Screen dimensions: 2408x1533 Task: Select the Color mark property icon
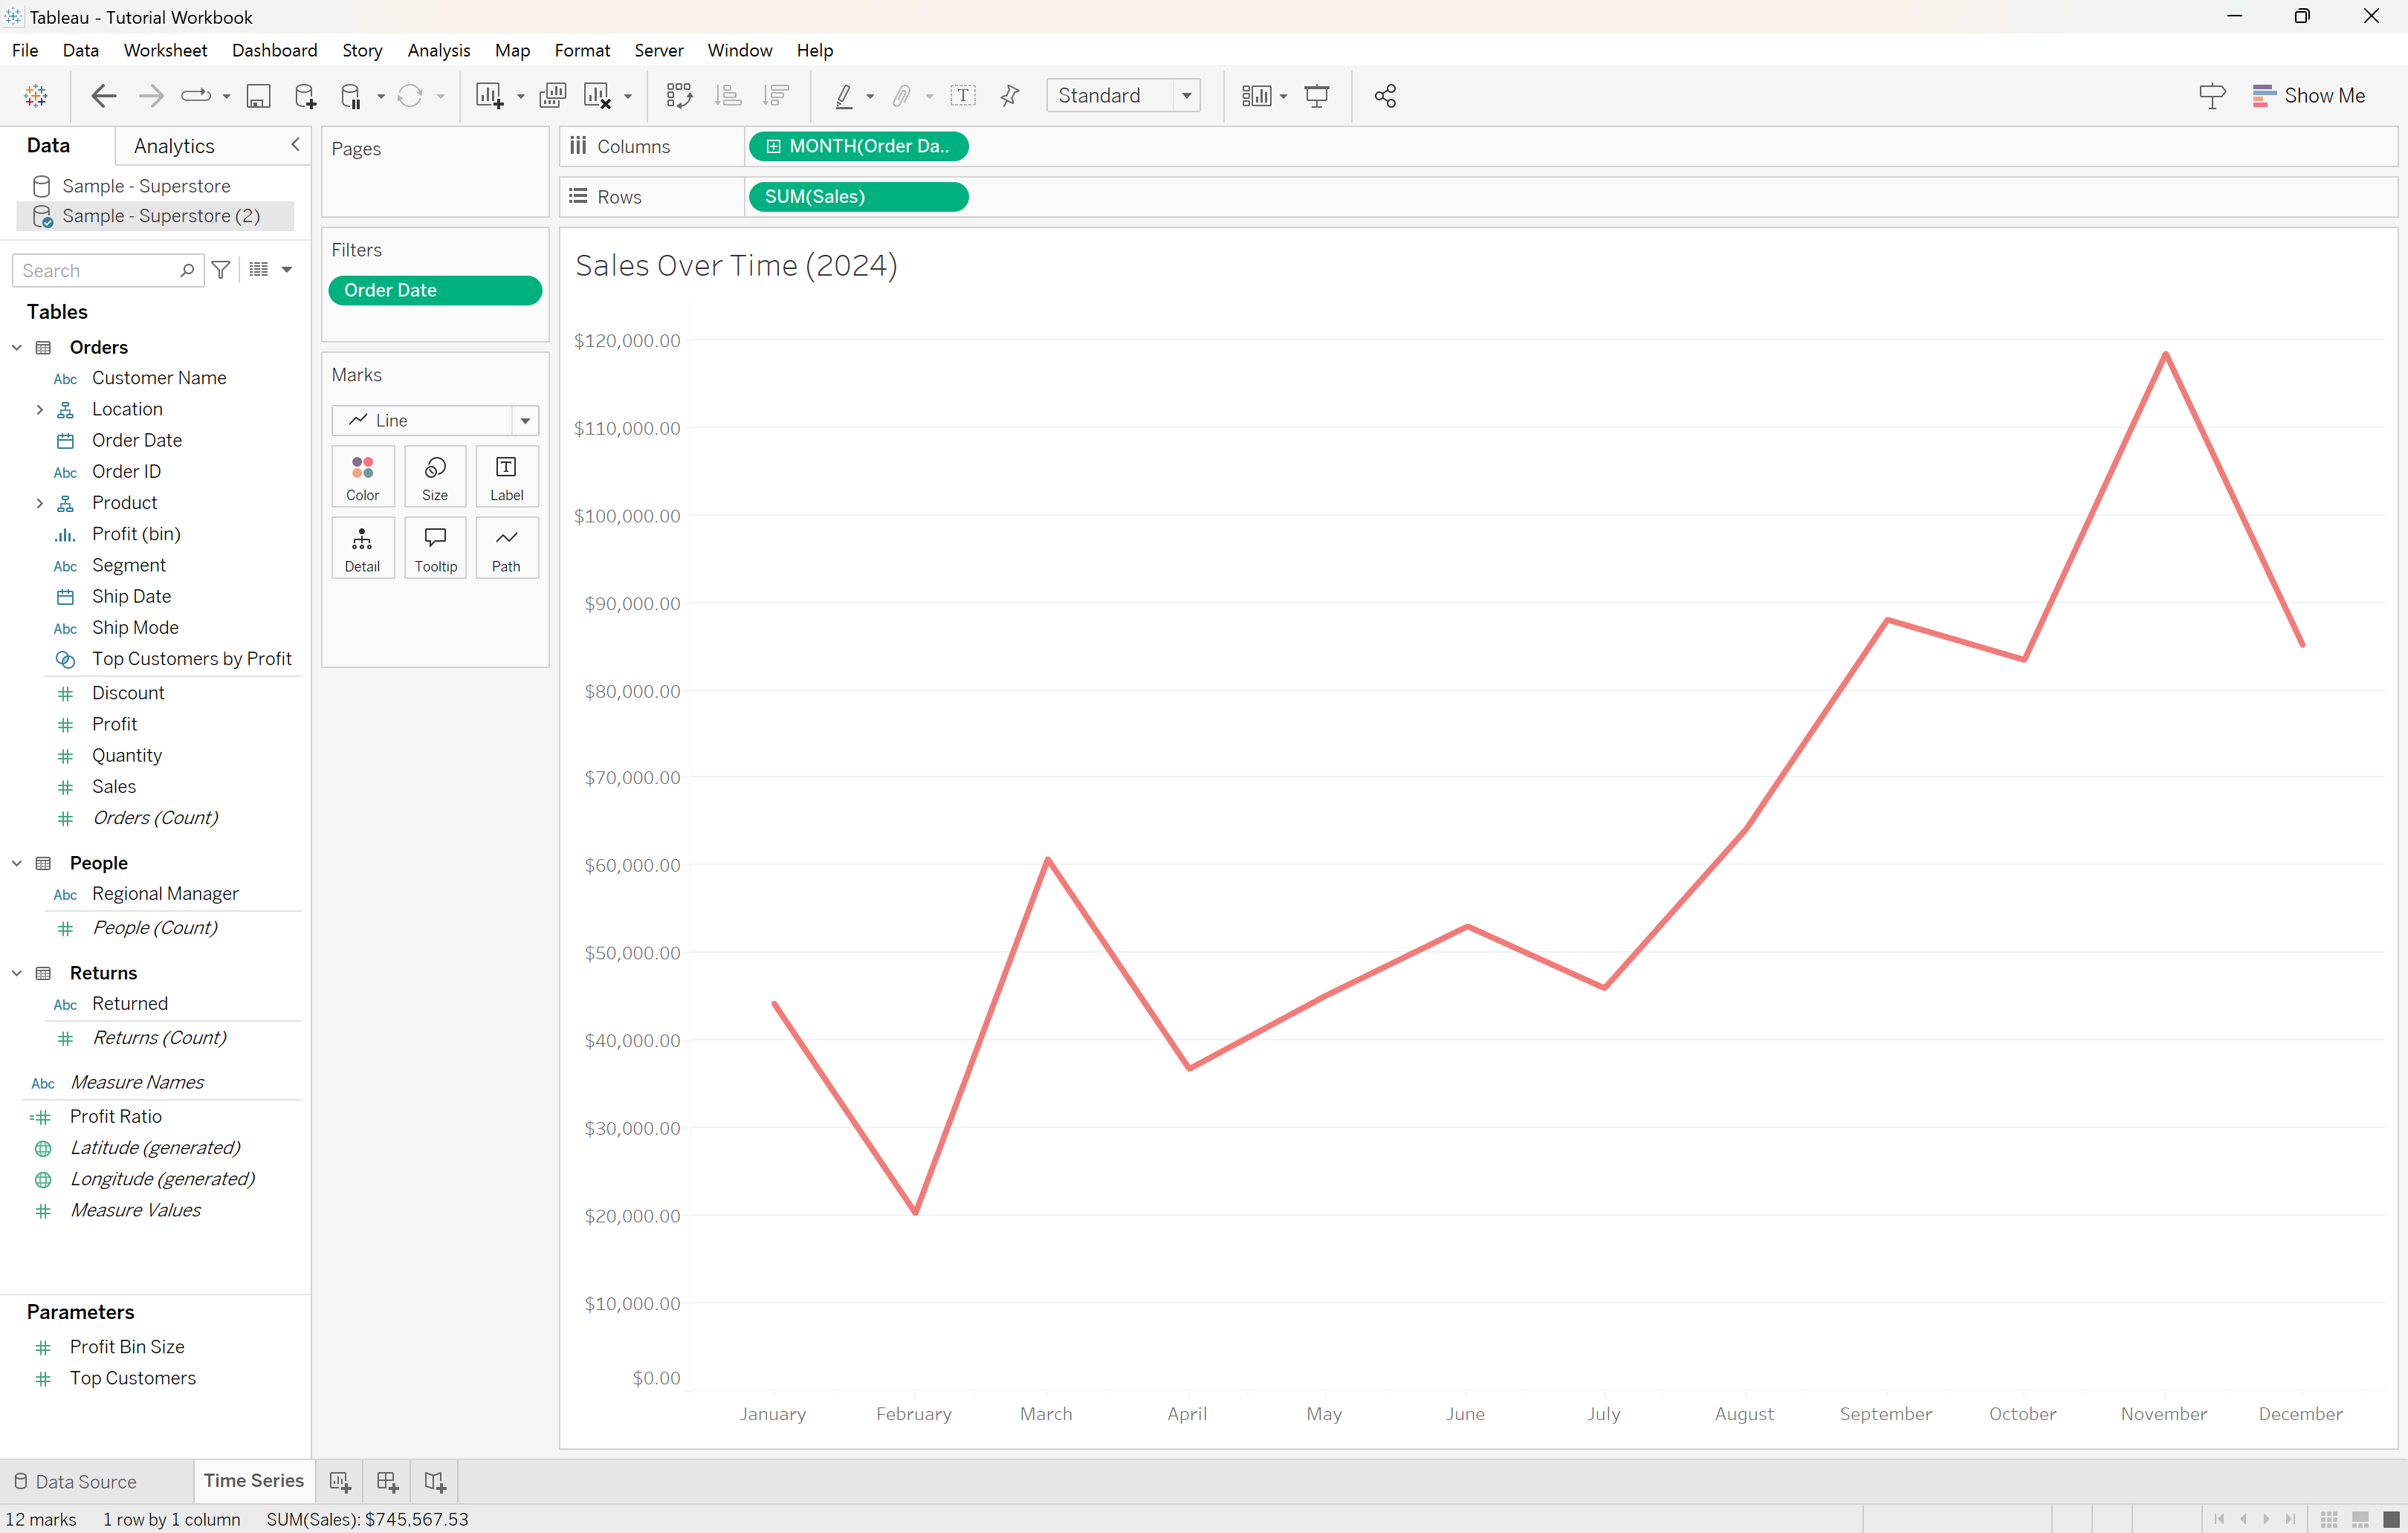363,477
